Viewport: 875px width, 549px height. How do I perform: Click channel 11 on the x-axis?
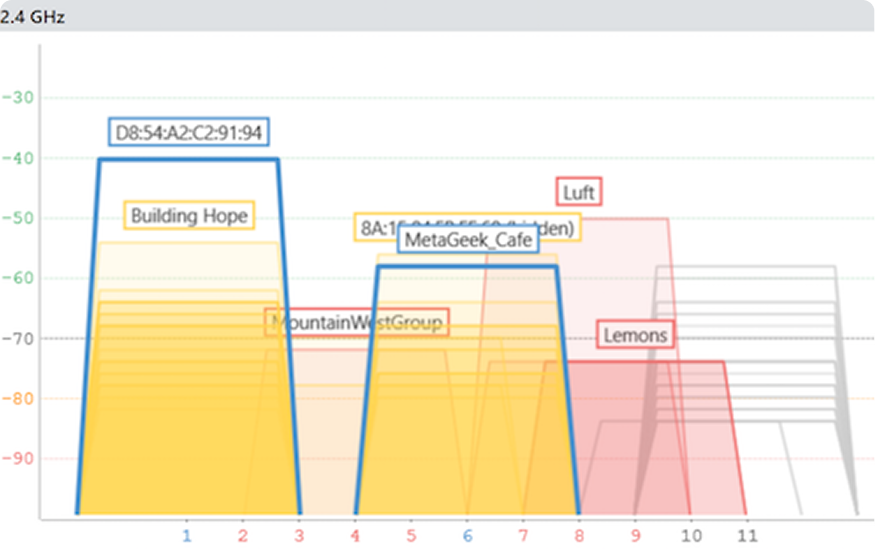pyautogui.click(x=746, y=535)
